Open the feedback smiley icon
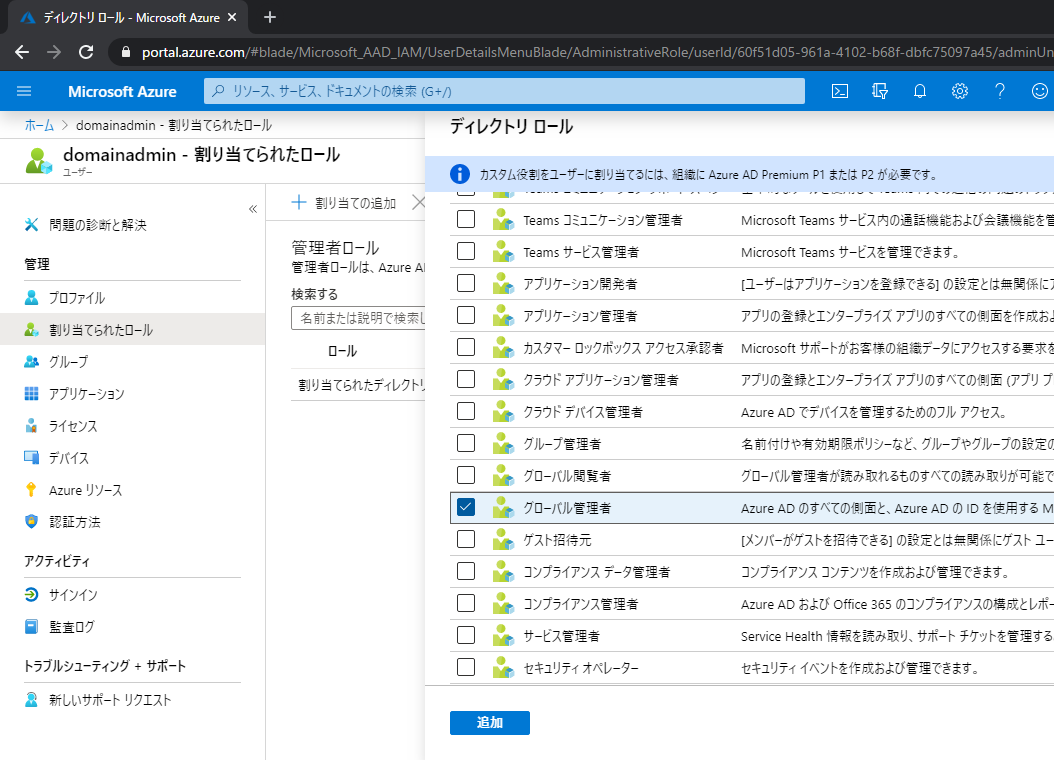 [1039, 91]
